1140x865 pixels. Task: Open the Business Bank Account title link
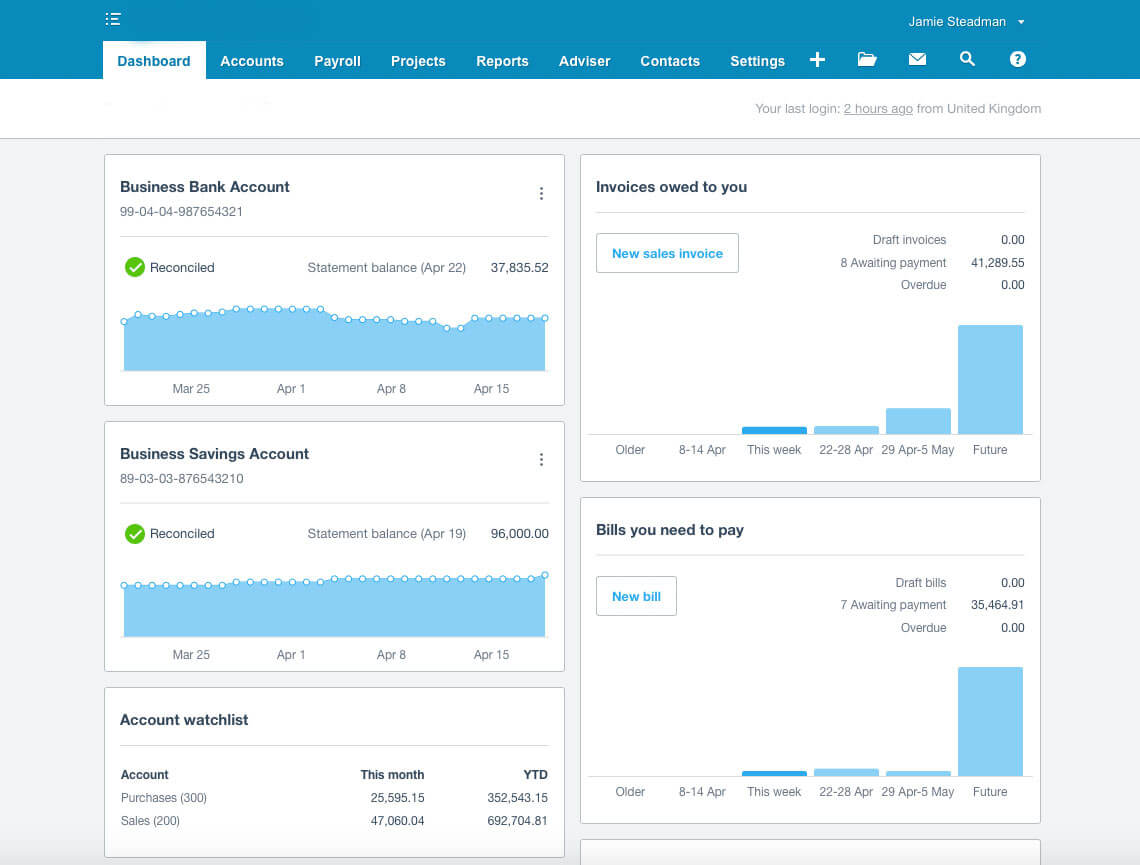[x=204, y=187]
